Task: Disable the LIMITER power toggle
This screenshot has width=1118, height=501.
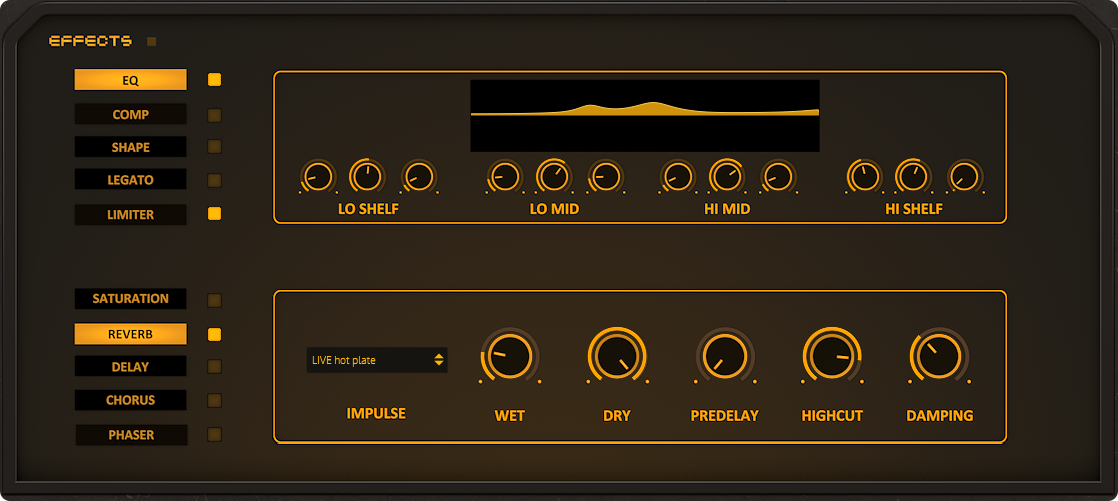Action: 215,214
